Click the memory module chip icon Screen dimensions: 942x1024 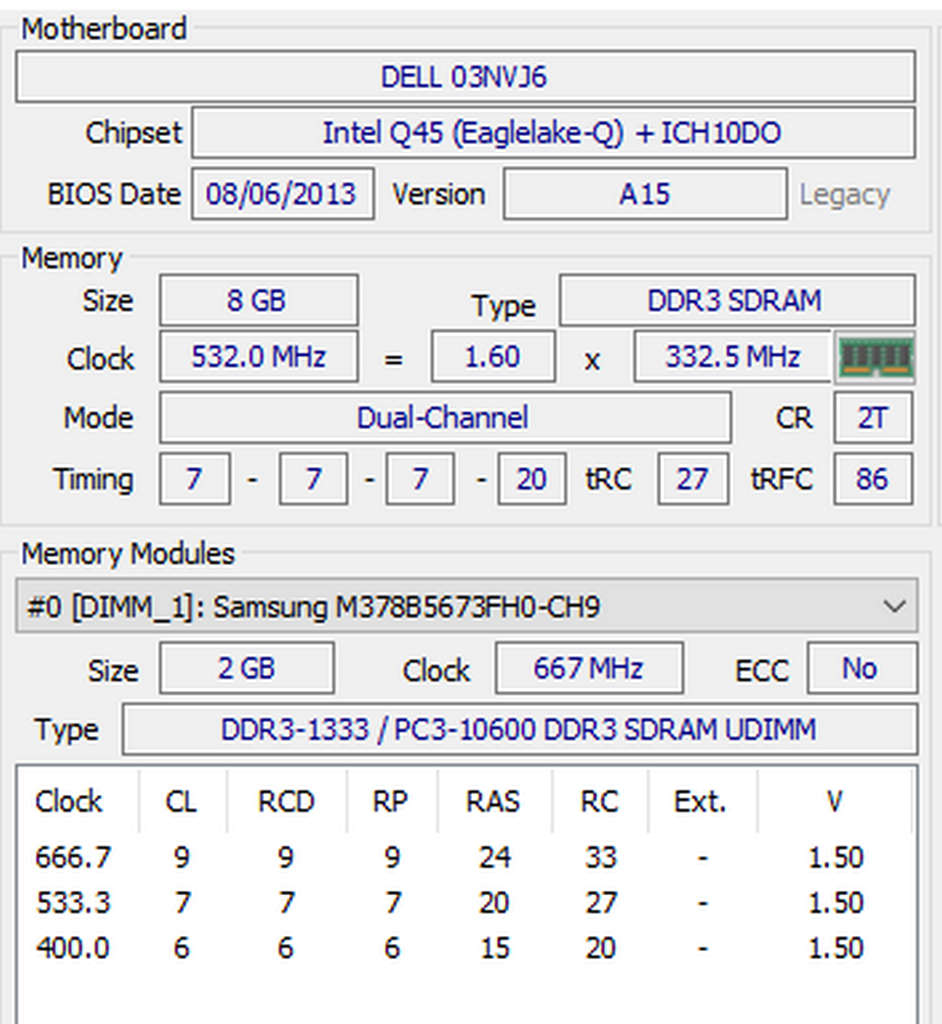(x=875, y=357)
